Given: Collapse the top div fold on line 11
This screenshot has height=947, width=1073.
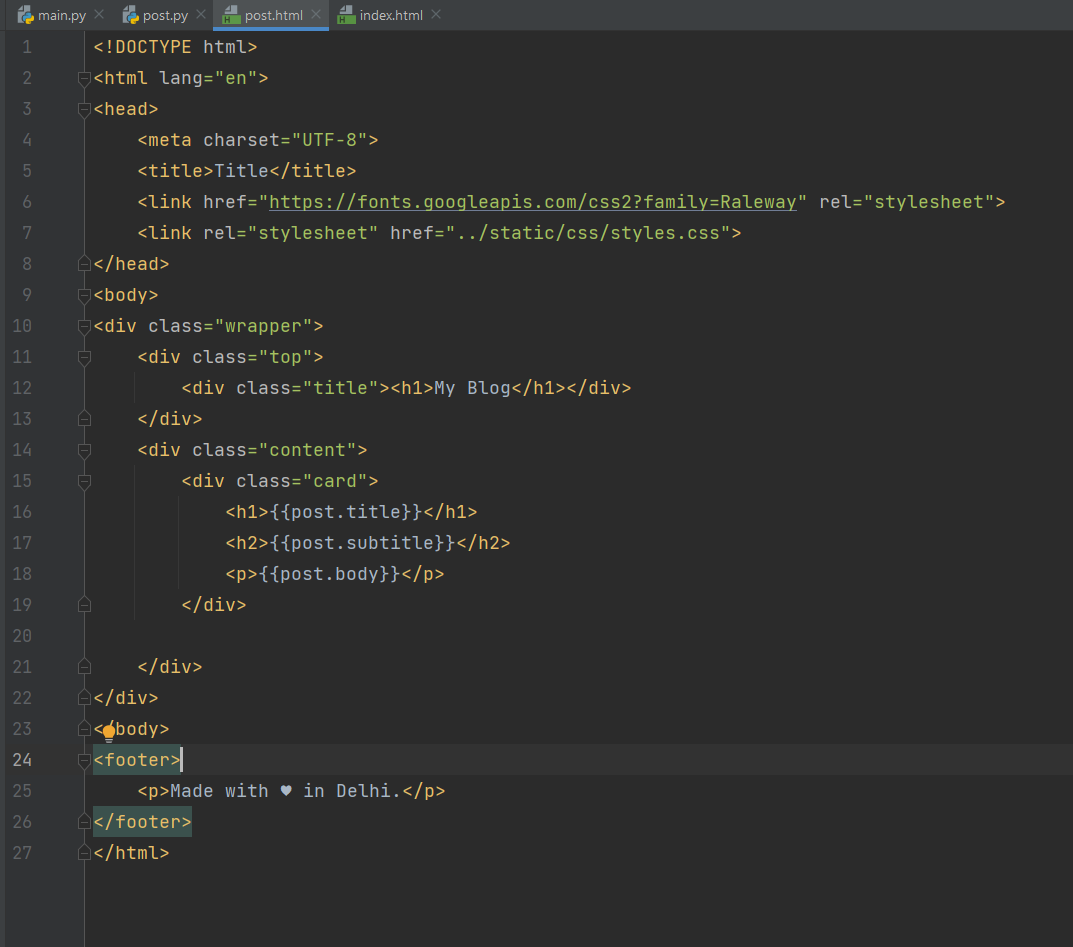Looking at the screenshot, I should pos(84,357).
